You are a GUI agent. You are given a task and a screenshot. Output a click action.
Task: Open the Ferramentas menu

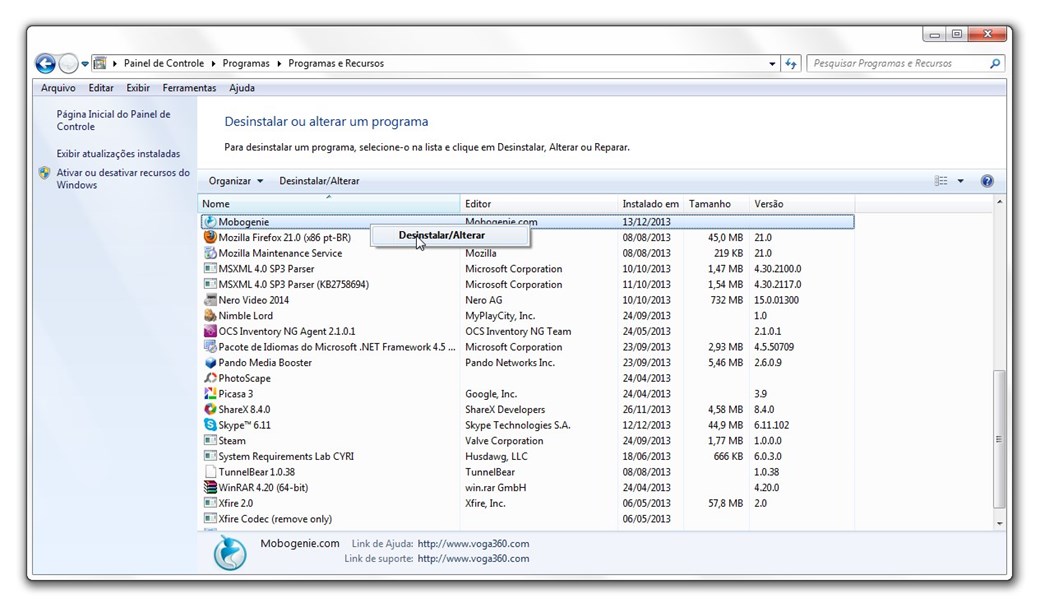click(x=189, y=88)
